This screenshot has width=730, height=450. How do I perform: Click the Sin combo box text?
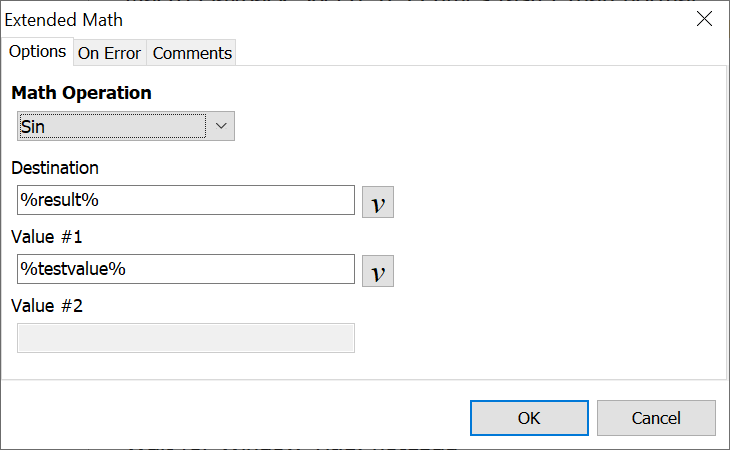coord(110,127)
